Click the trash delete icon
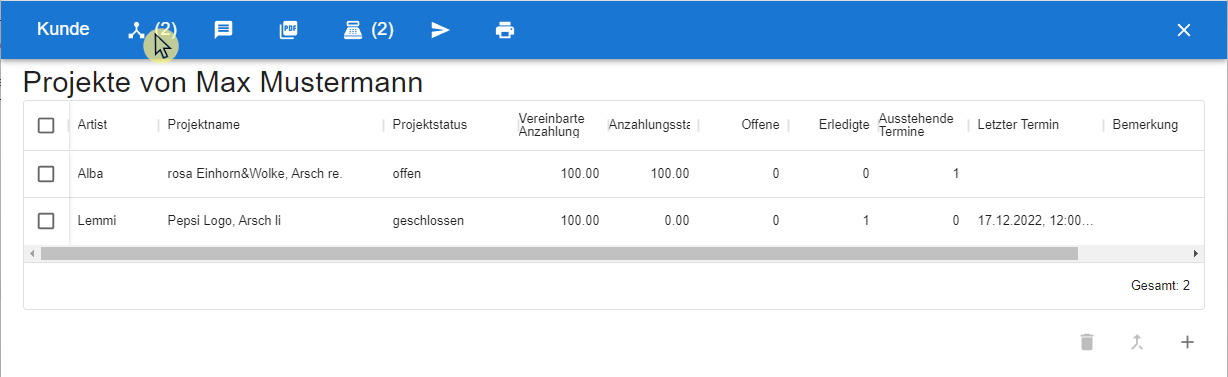The width and height of the screenshot is (1228, 377). click(x=1087, y=342)
